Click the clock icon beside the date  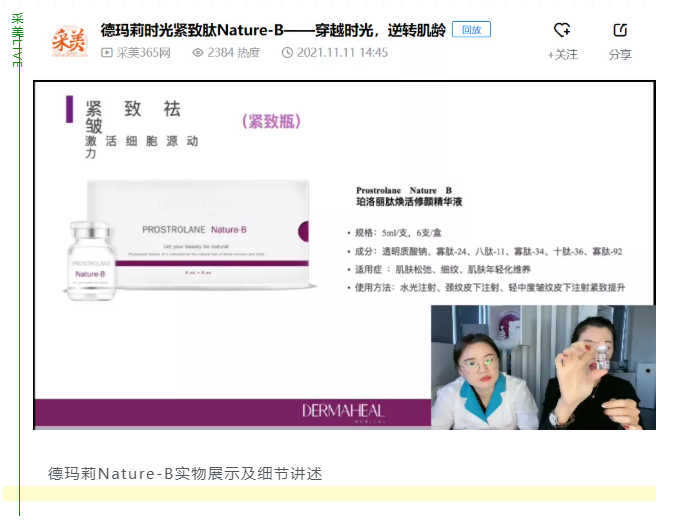click(287, 53)
